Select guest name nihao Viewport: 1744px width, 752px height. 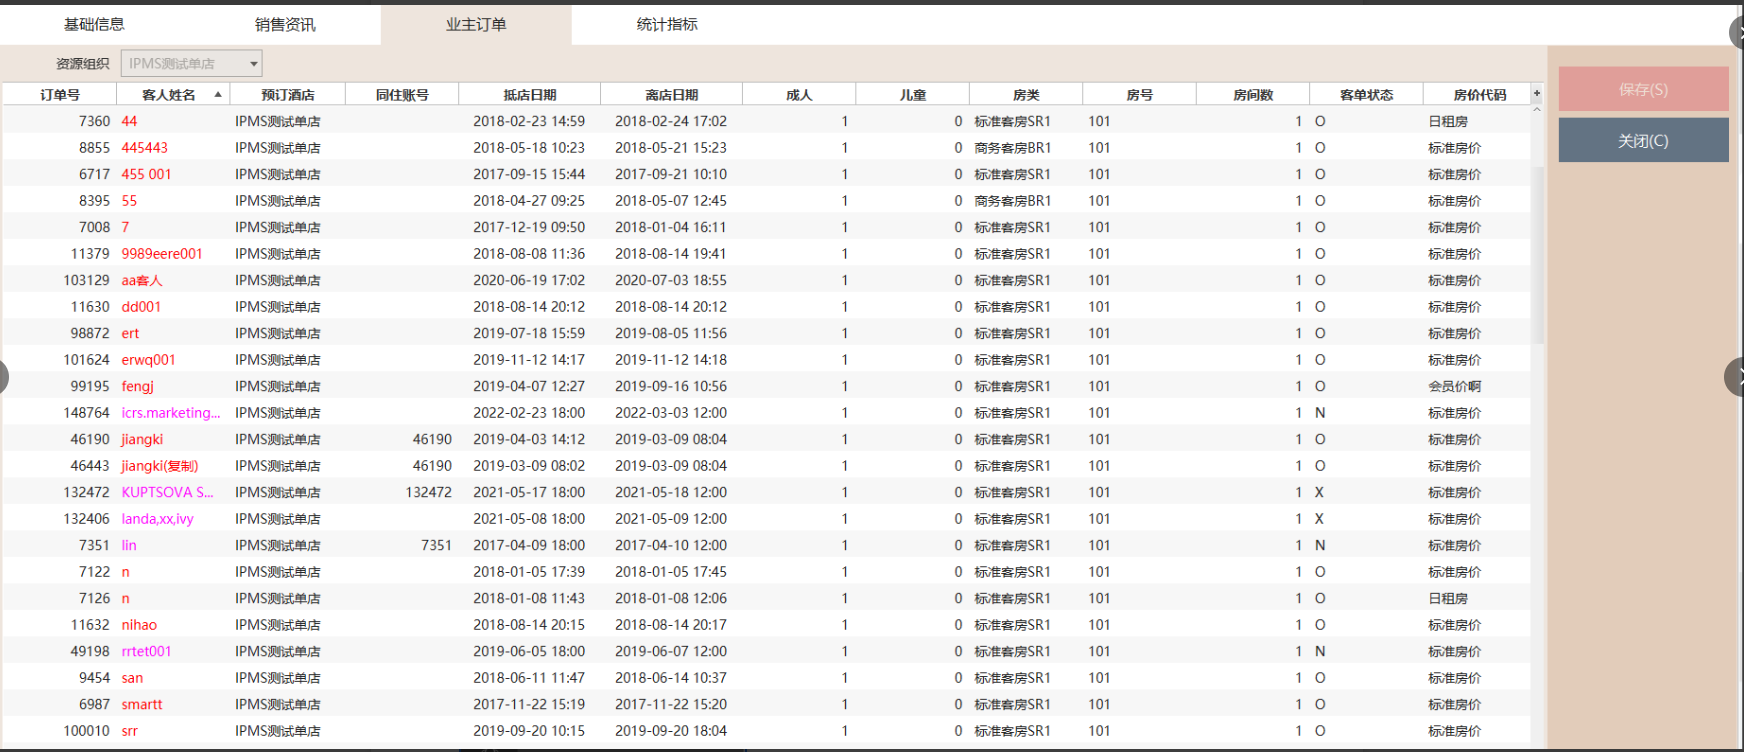coord(139,625)
